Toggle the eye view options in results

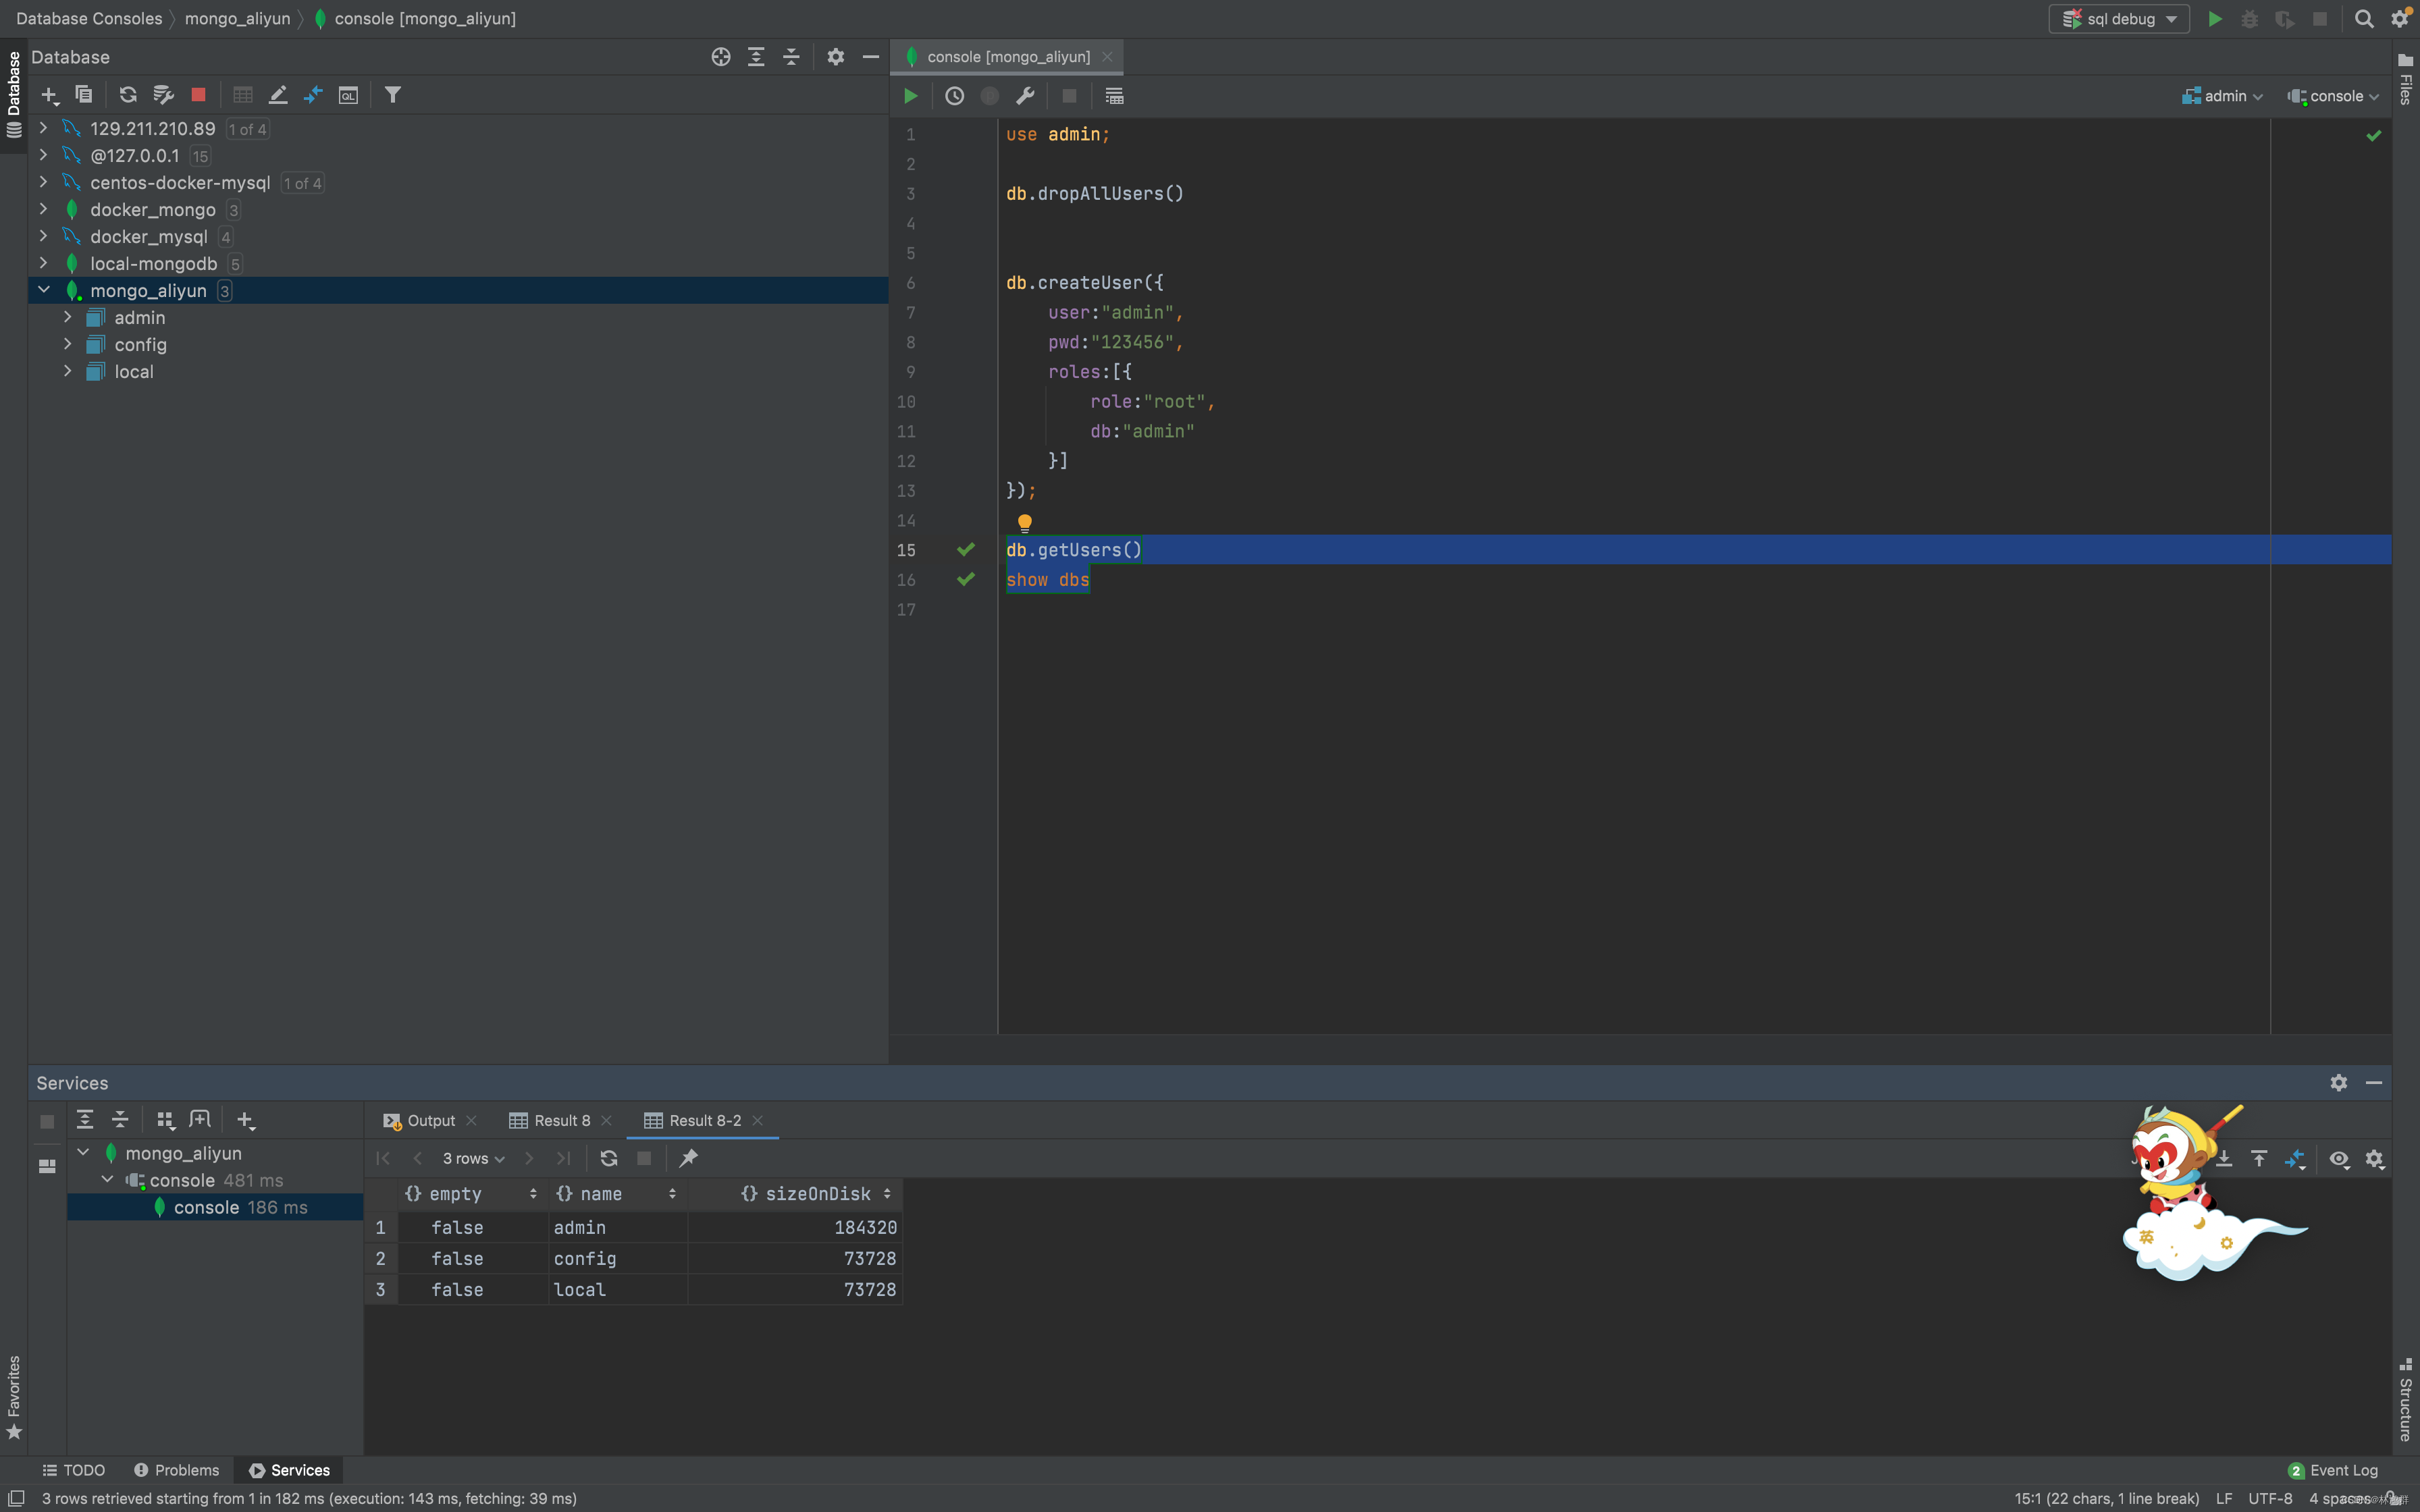(x=2338, y=1158)
